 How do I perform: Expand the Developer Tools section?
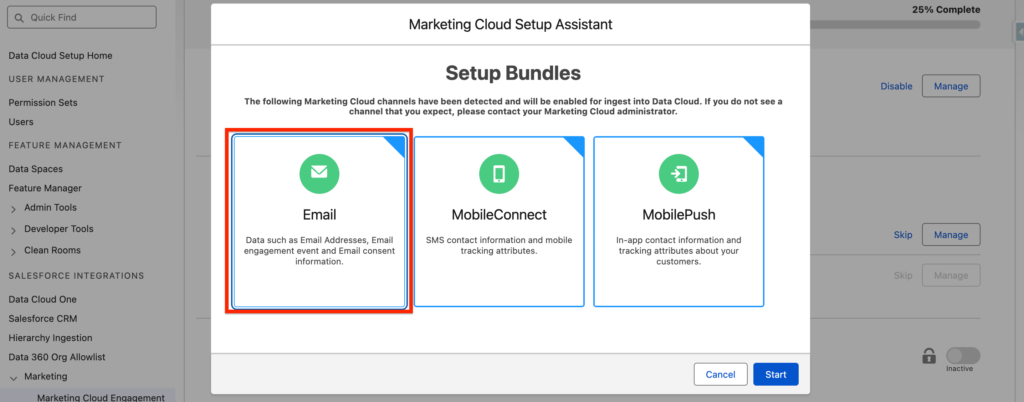tap(14, 229)
